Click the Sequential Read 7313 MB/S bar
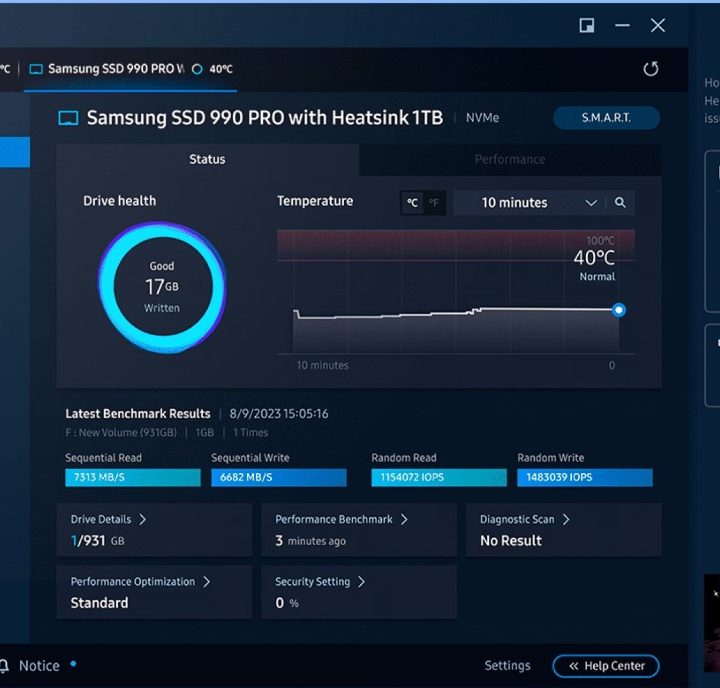720x688 pixels. 133,477
